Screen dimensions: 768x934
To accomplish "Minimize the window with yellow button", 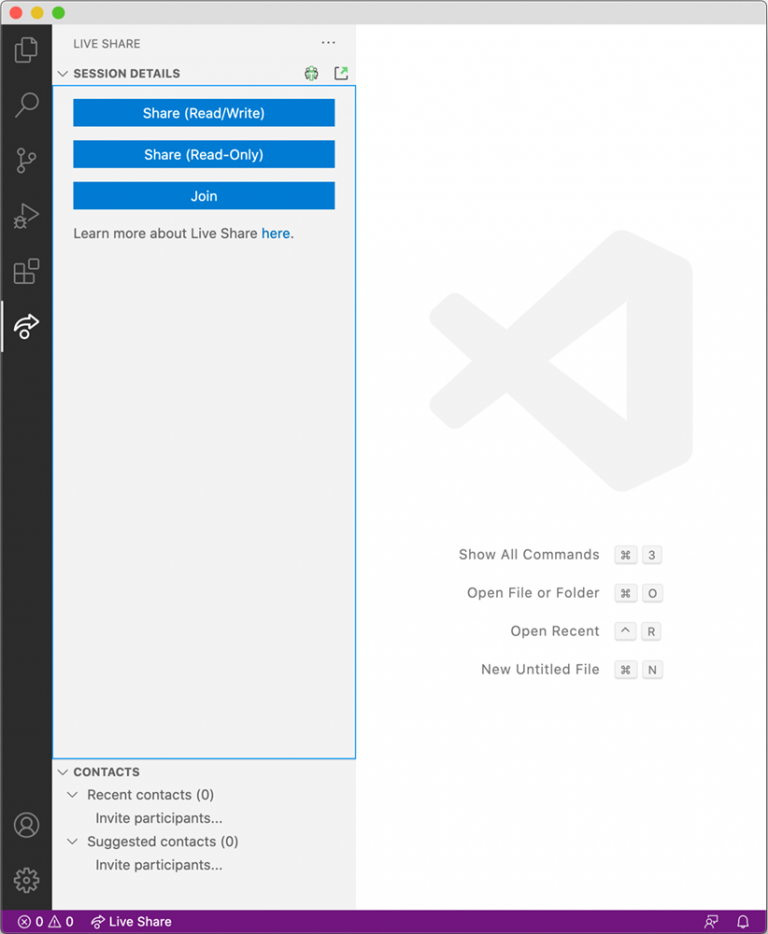I will tap(37, 13).
